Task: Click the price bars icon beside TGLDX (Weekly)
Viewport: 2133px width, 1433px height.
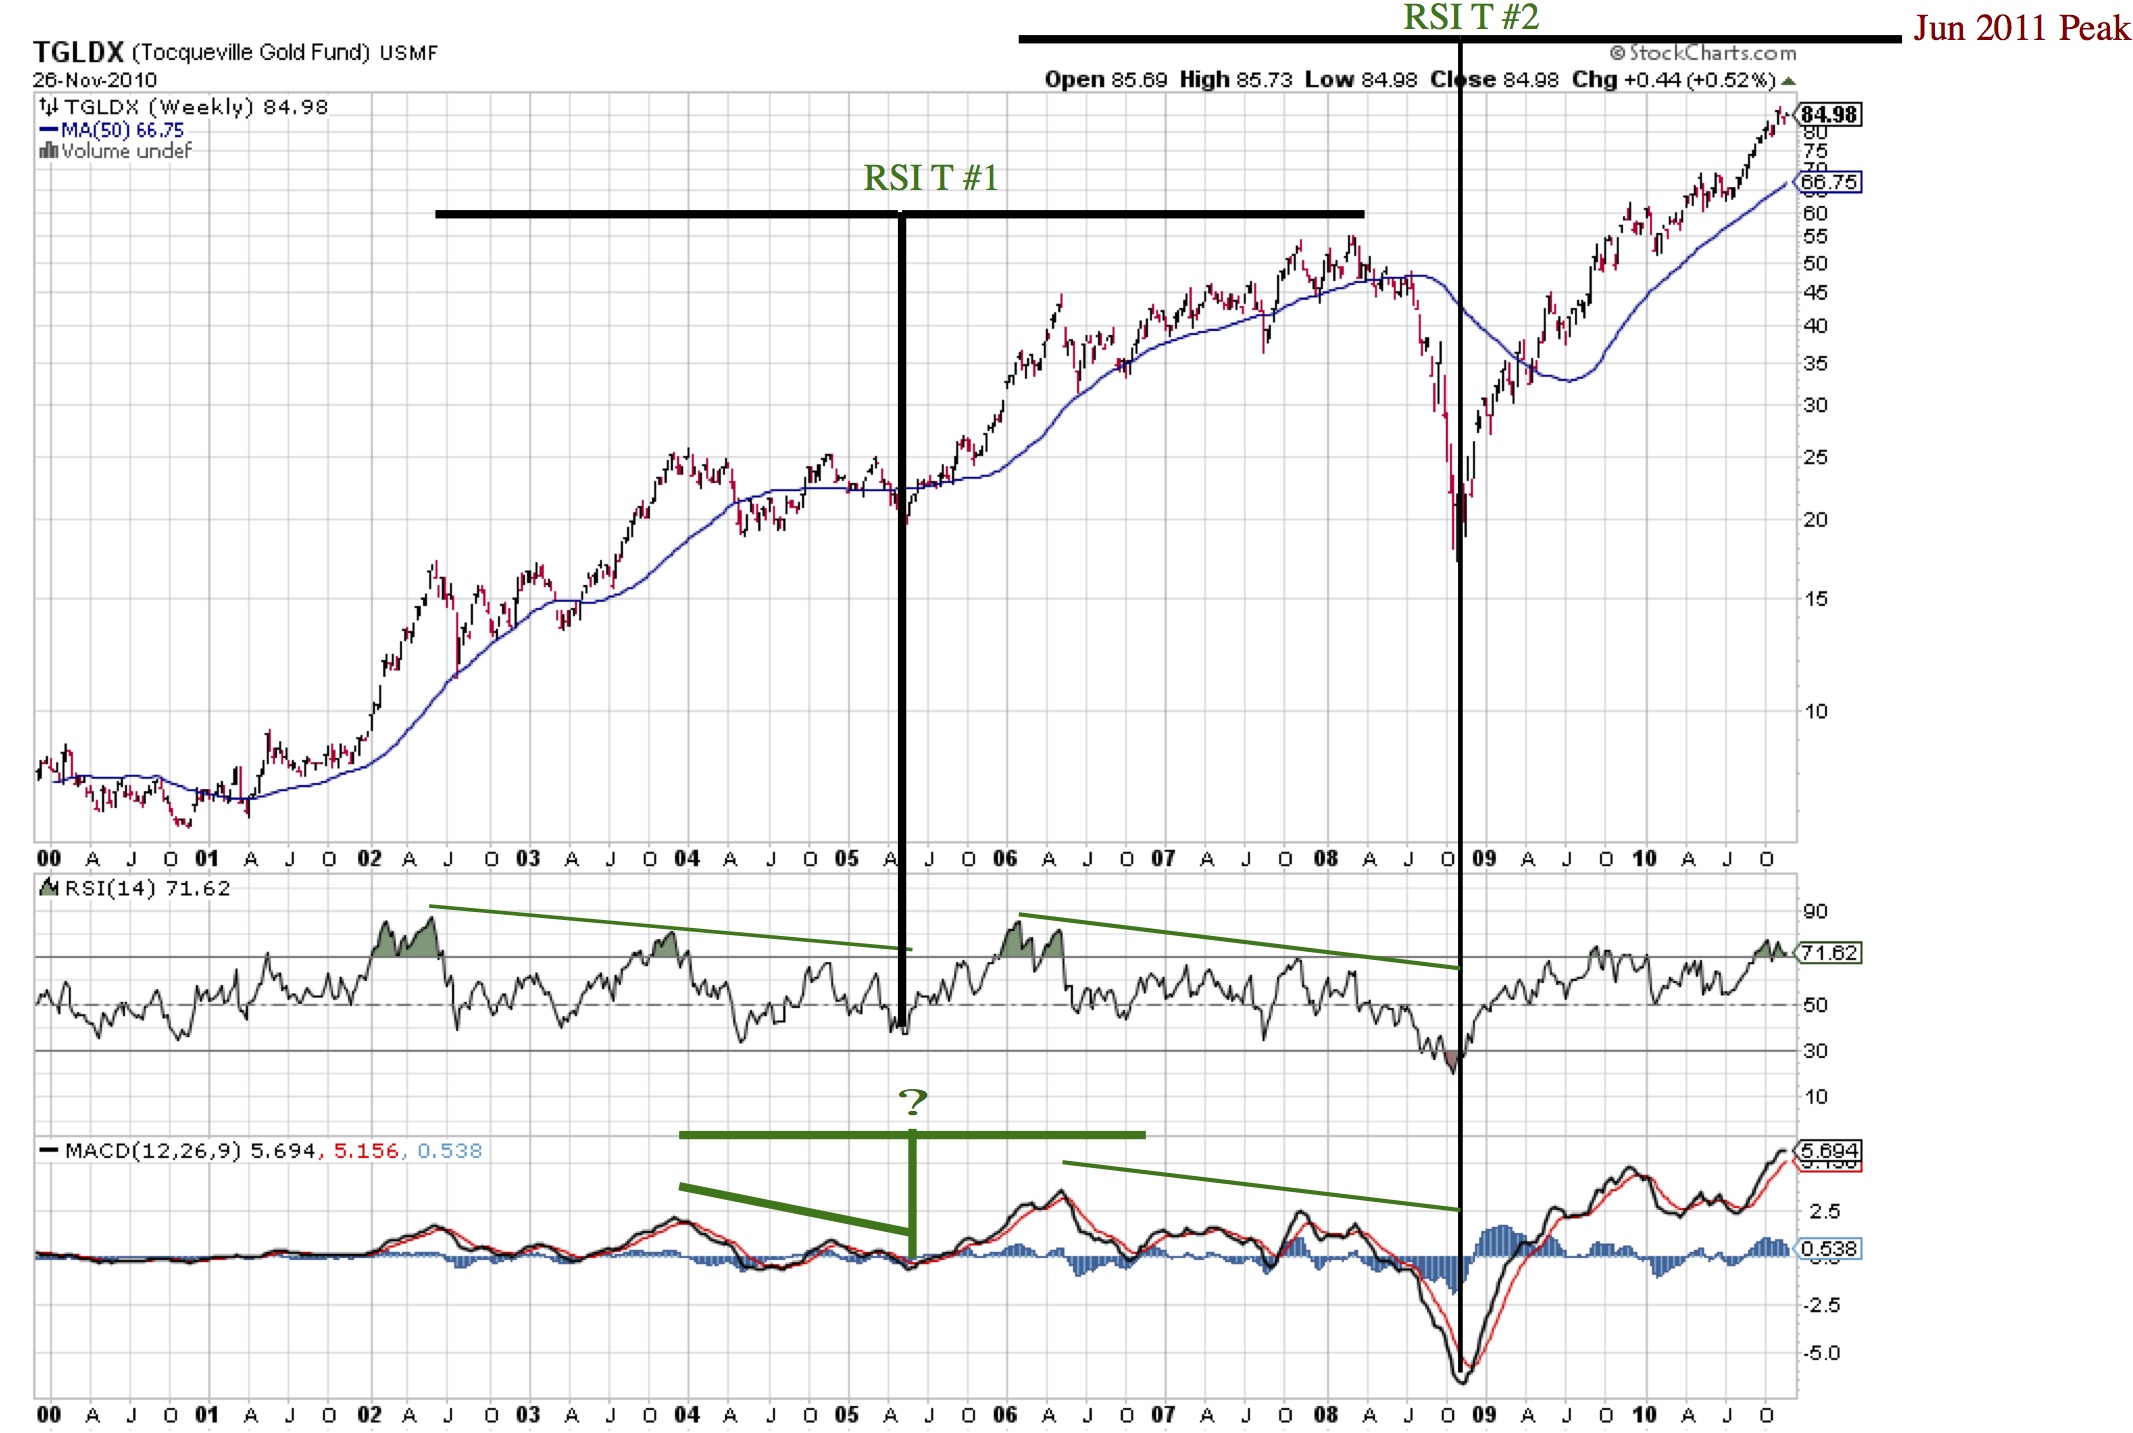Action: click(x=48, y=106)
